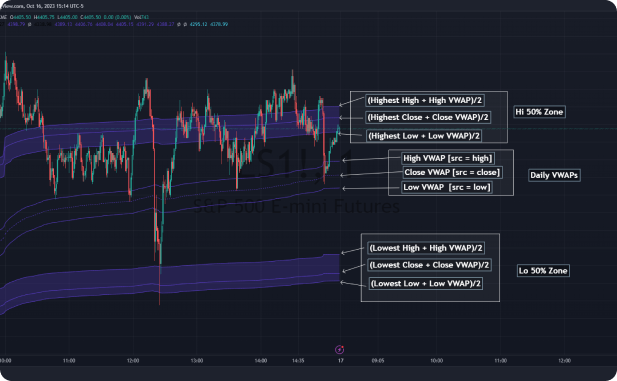
Task: Click the L4405.00 low value
Action: tap(67, 17)
